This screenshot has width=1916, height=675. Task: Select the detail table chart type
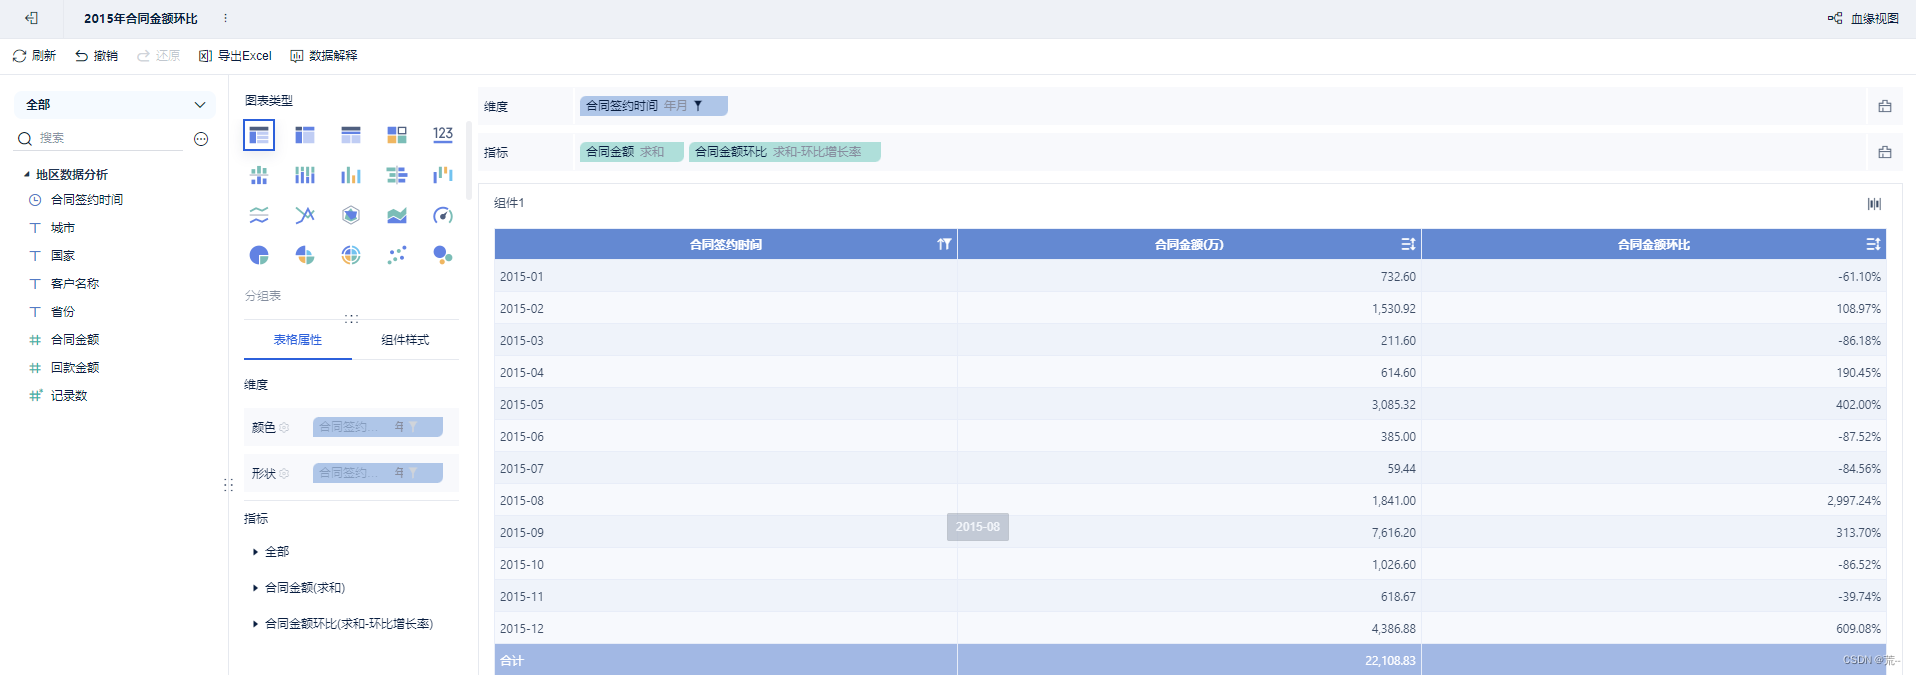(x=351, y=134)
